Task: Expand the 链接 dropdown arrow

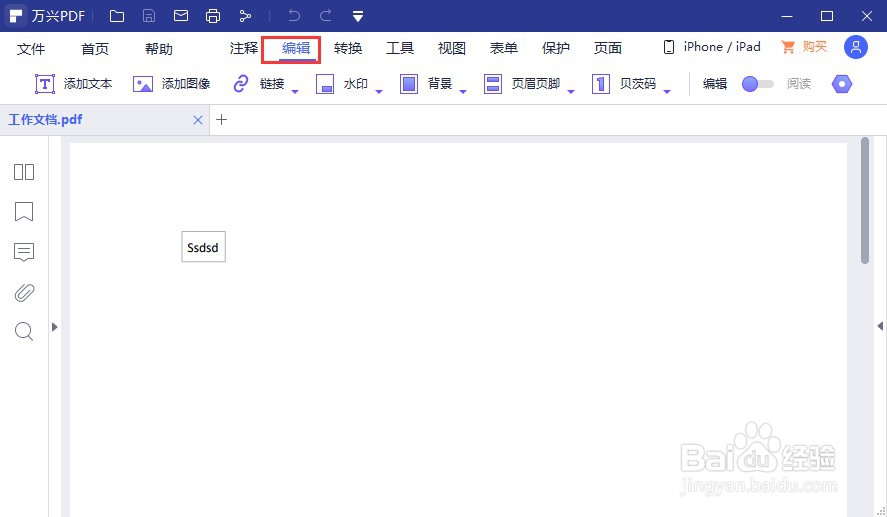Action: tap(295, 92)
